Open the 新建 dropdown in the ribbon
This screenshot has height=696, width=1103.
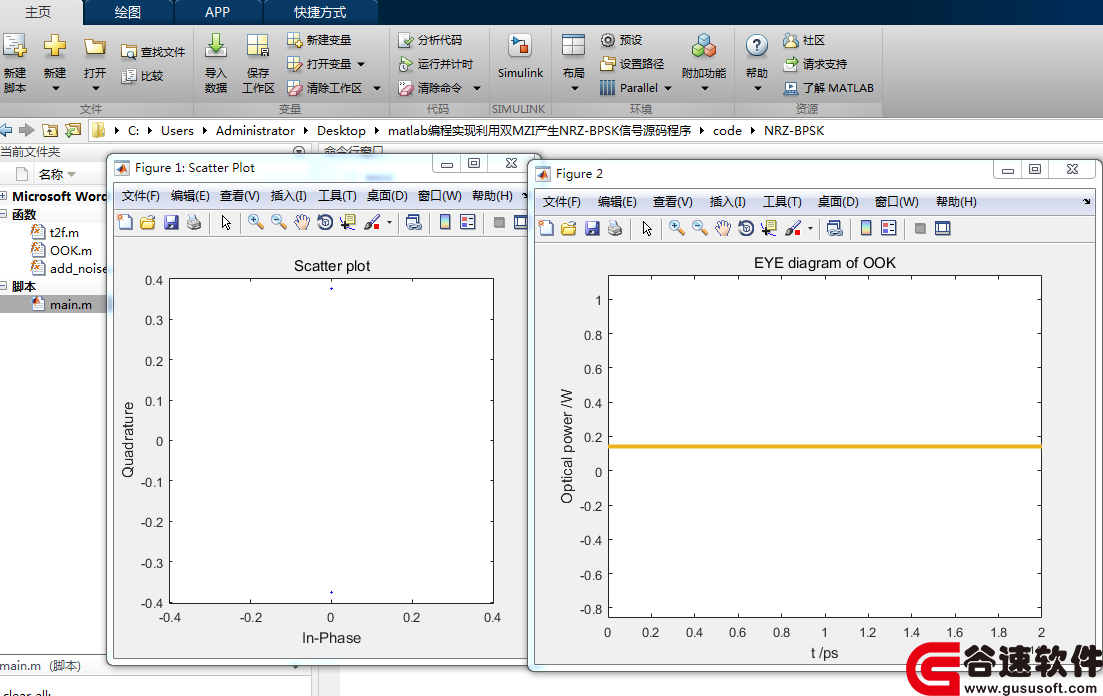[55, 89]
